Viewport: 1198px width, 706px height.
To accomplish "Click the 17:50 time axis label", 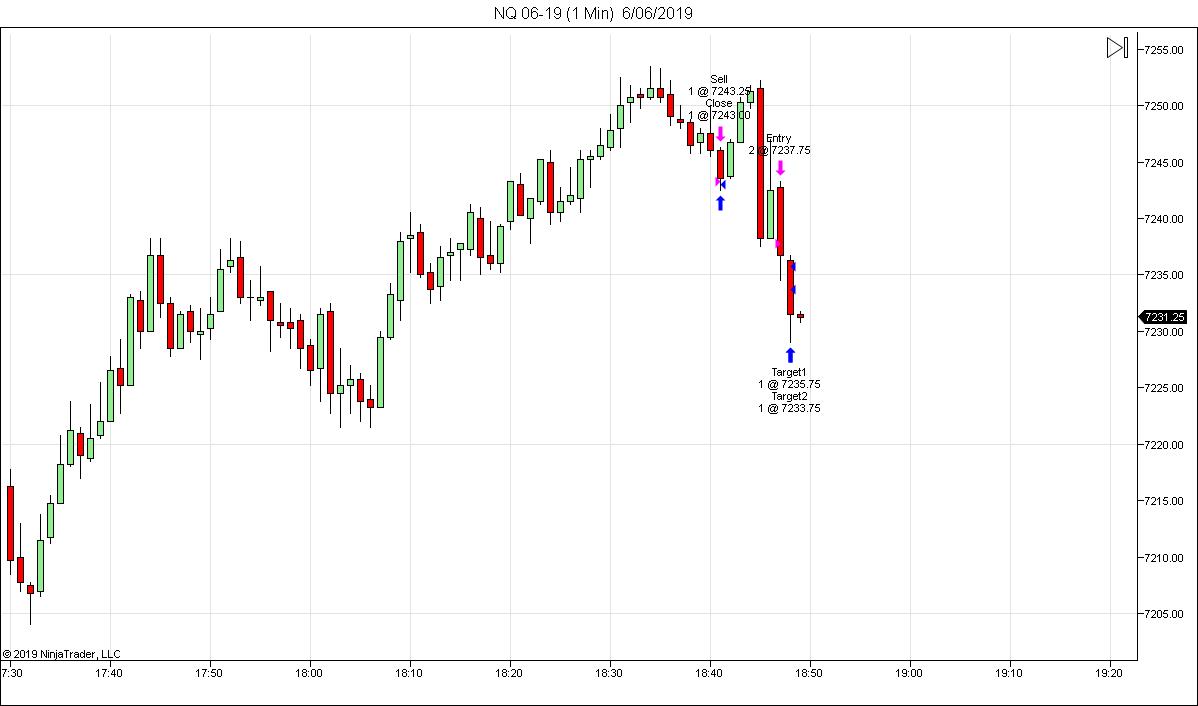I will pos(209,673).
